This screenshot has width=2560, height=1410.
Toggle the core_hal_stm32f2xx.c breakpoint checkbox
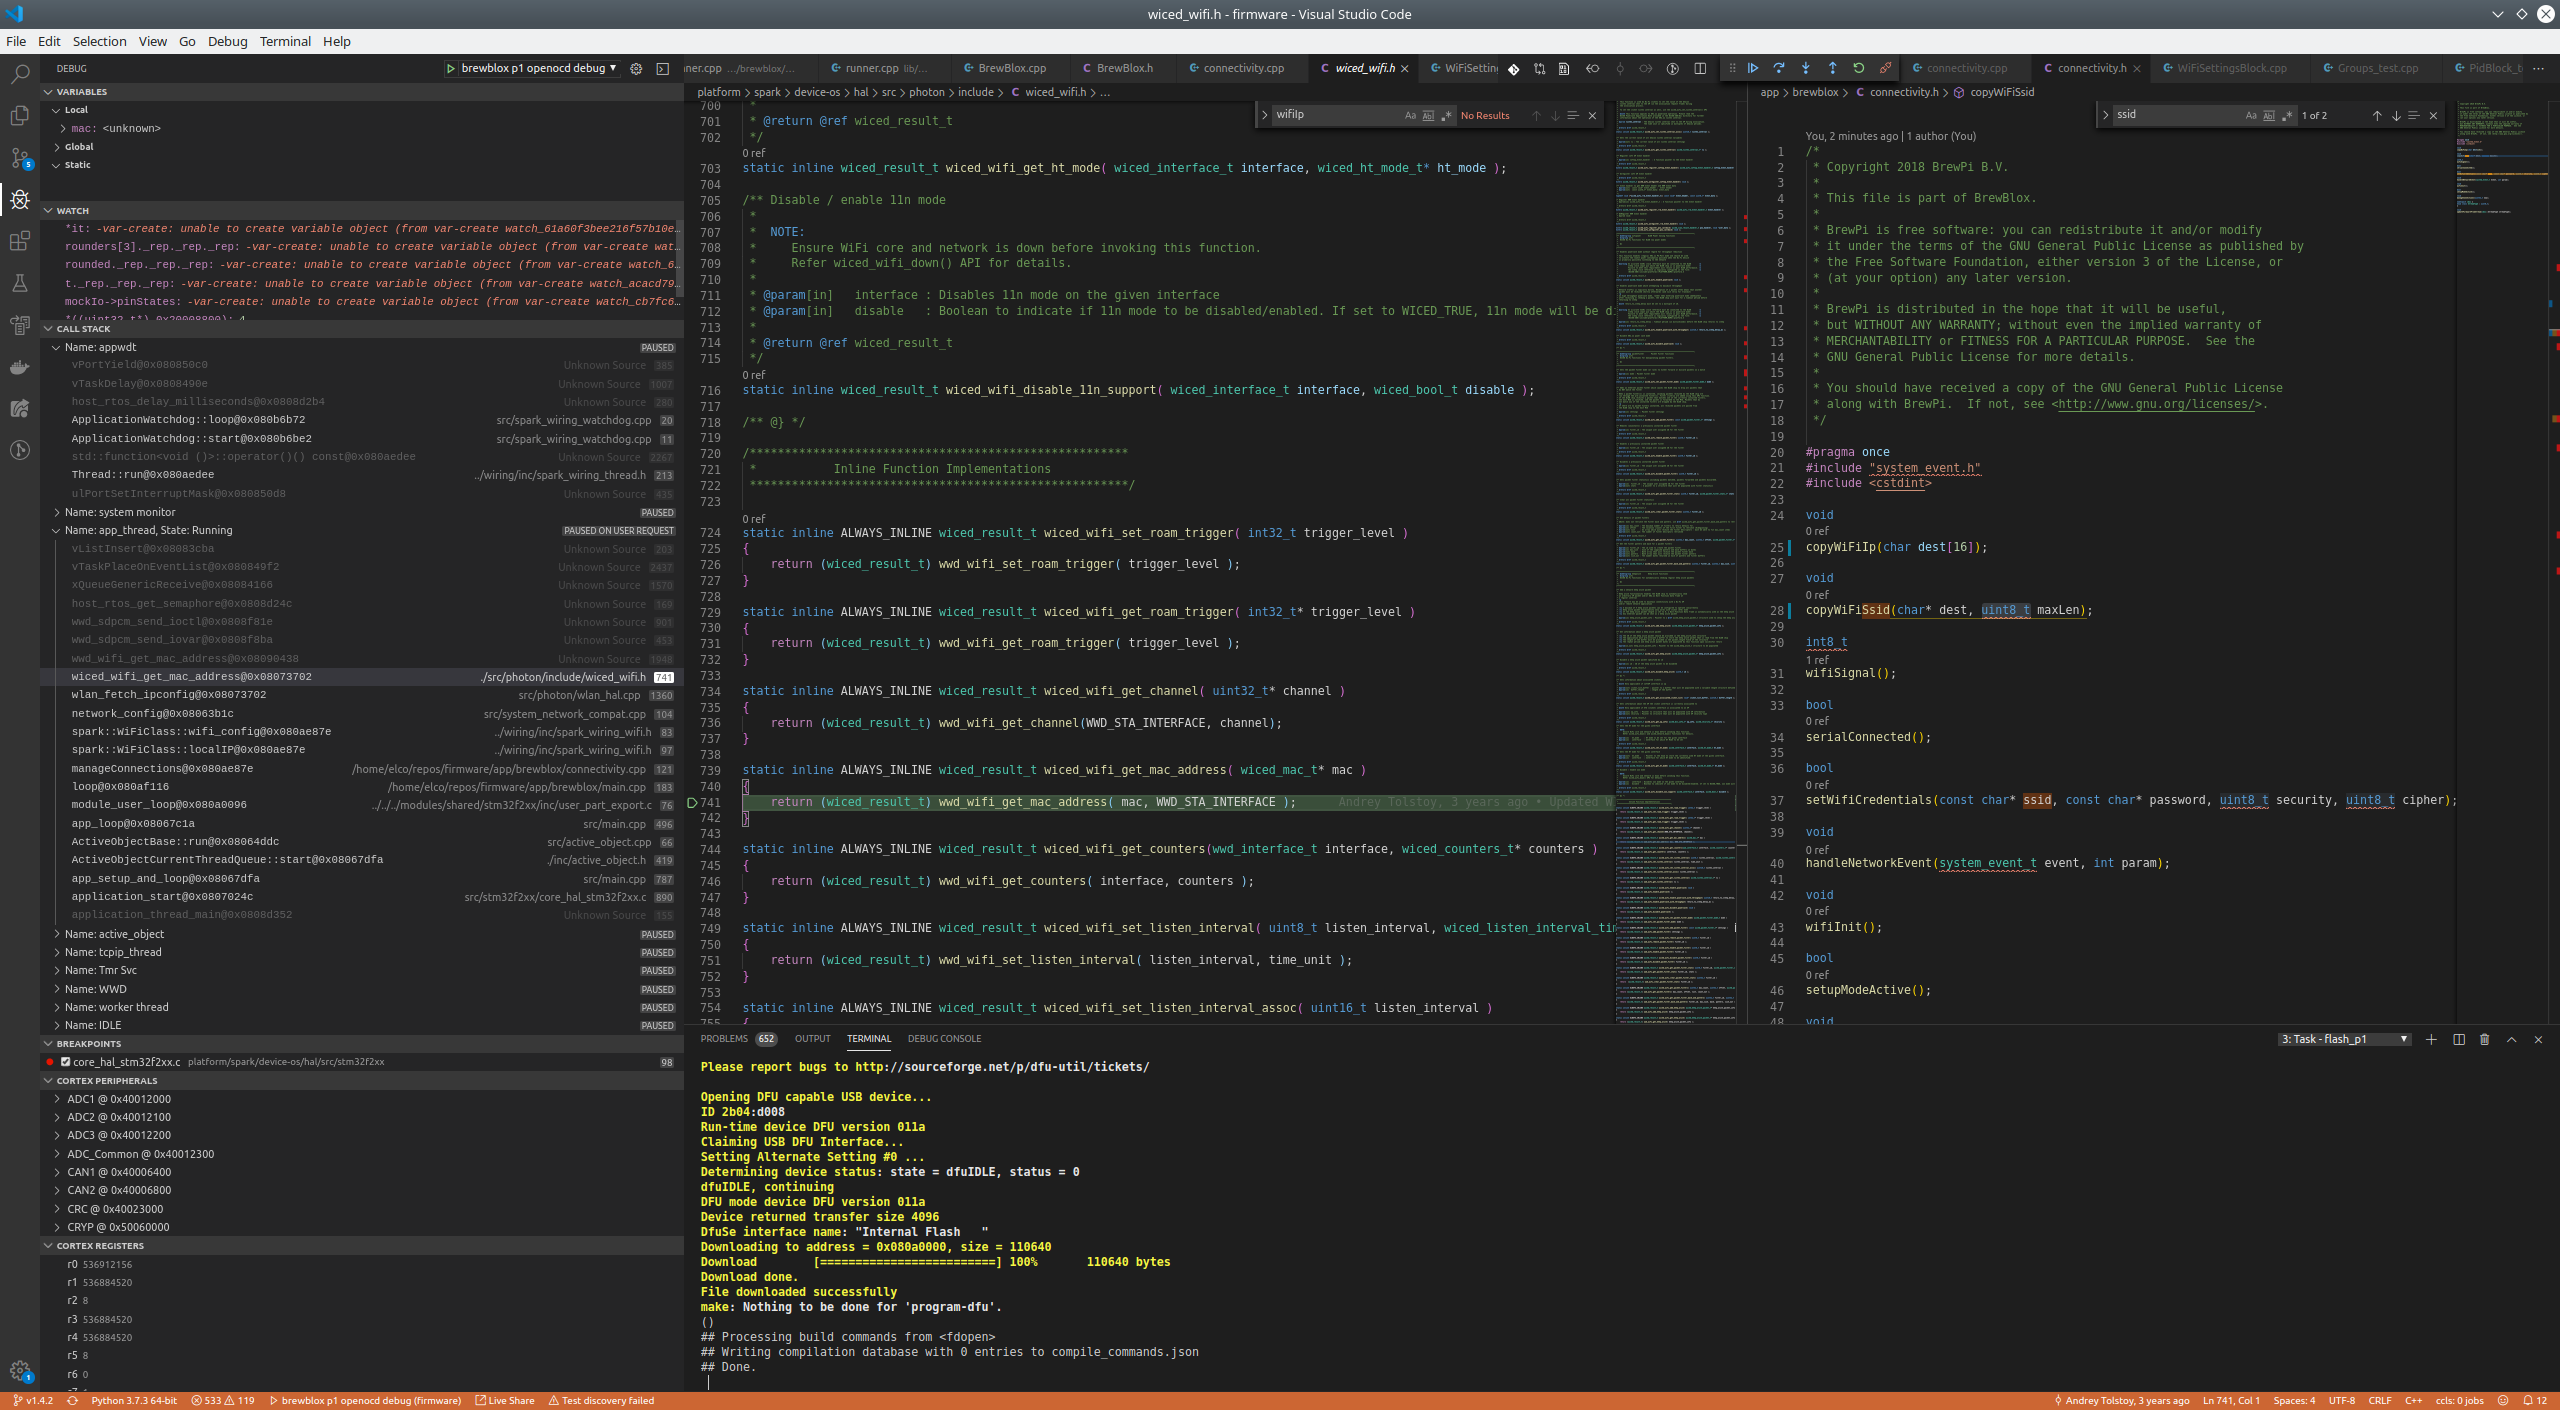click(x=65, y=1062)
